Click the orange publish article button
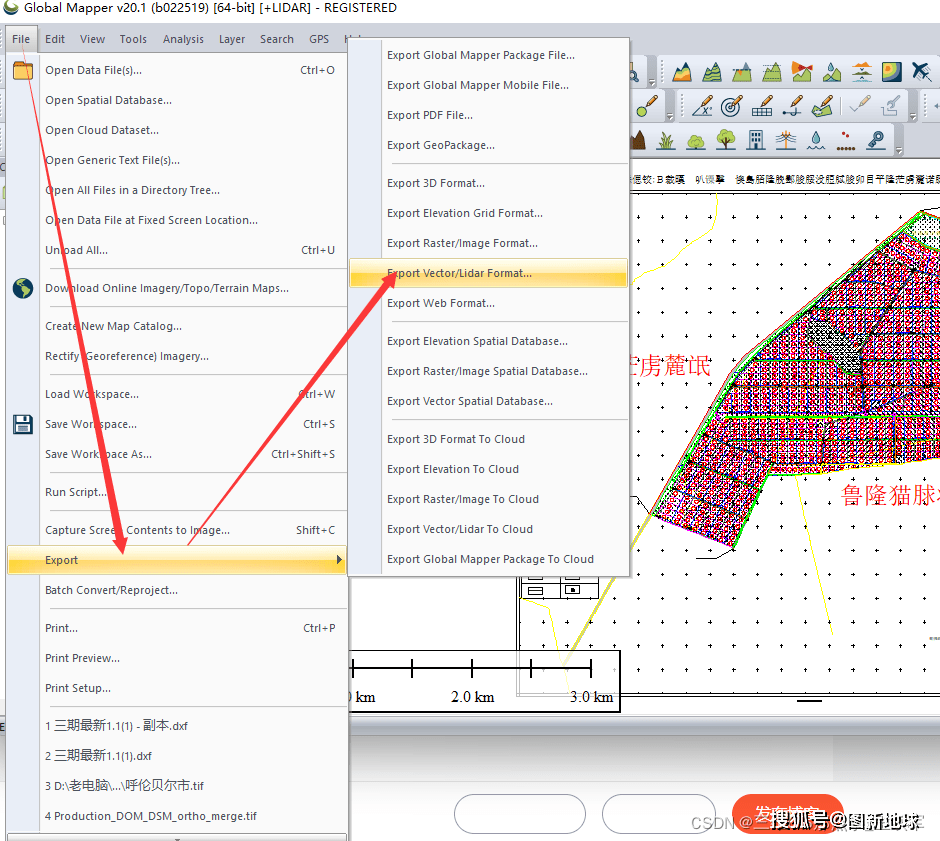Screen dimensions: 940x841 (x=787, y=815)
